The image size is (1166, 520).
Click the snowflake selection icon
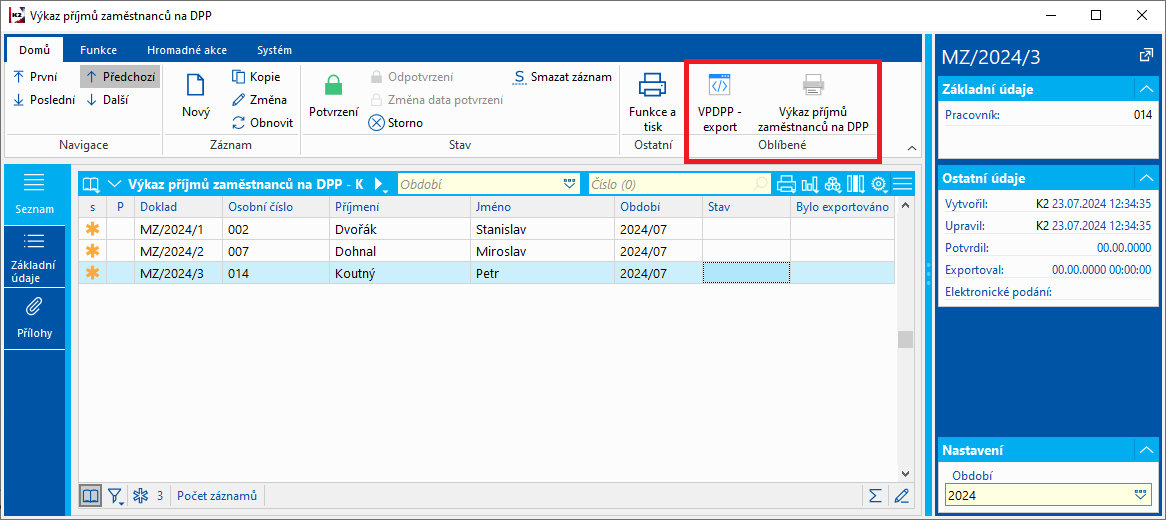click(140, 495)
